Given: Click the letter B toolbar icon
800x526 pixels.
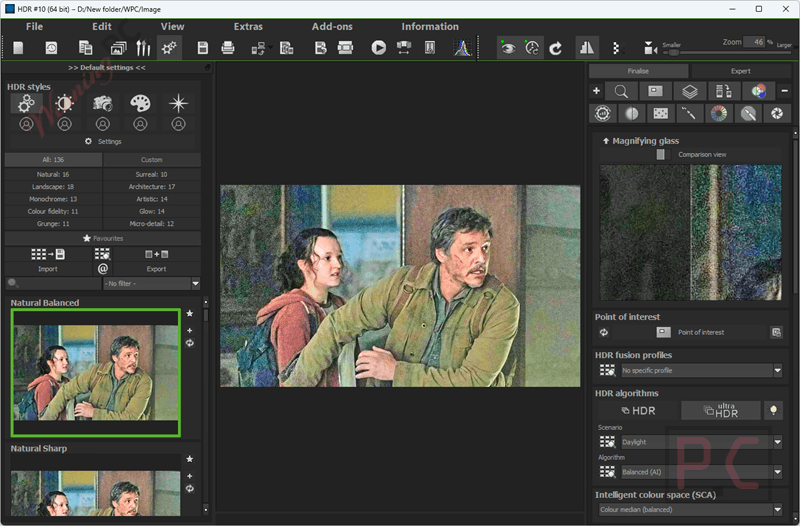Looking at the screenshot, I should coord(320,48).
